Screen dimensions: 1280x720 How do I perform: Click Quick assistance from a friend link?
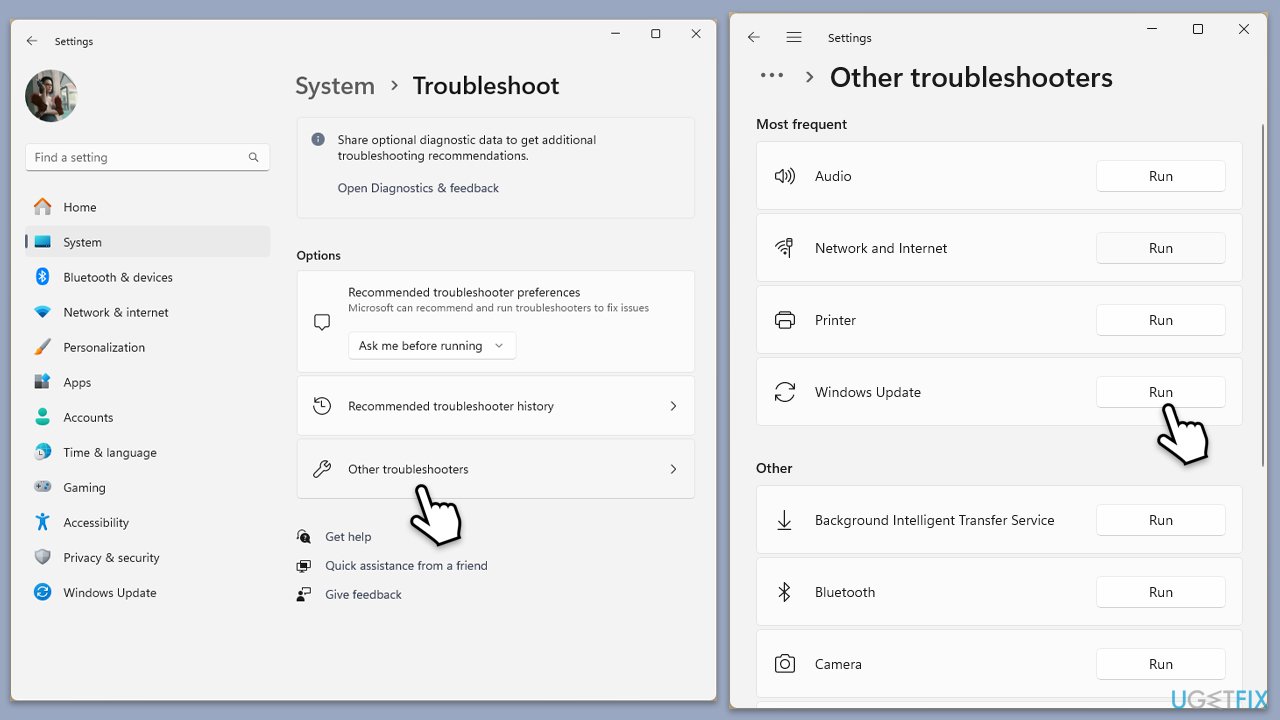coord(406,566)
